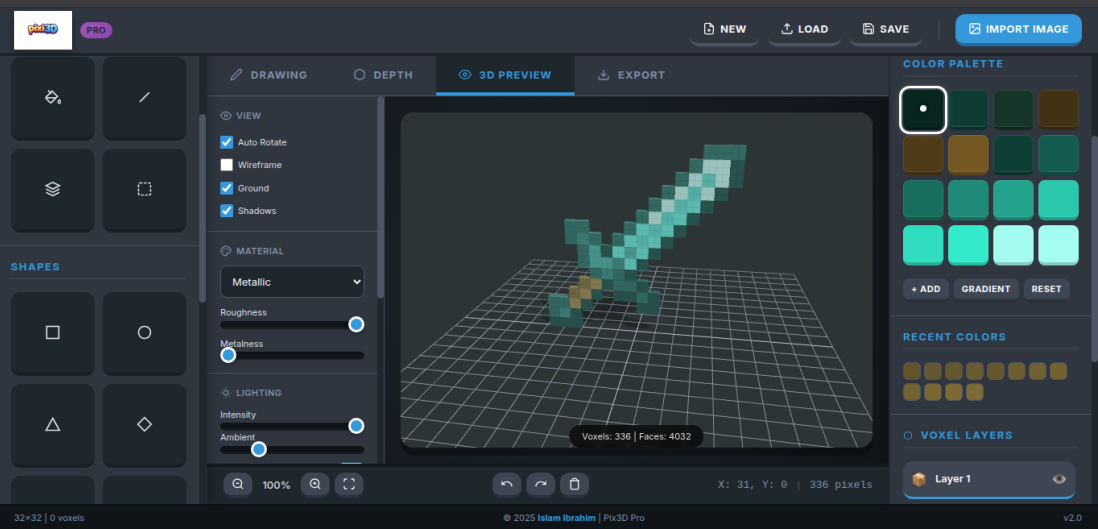Adjust the Roughness slider handle
This screenshot has width=1098, height=529.
[x=356, y=324]
